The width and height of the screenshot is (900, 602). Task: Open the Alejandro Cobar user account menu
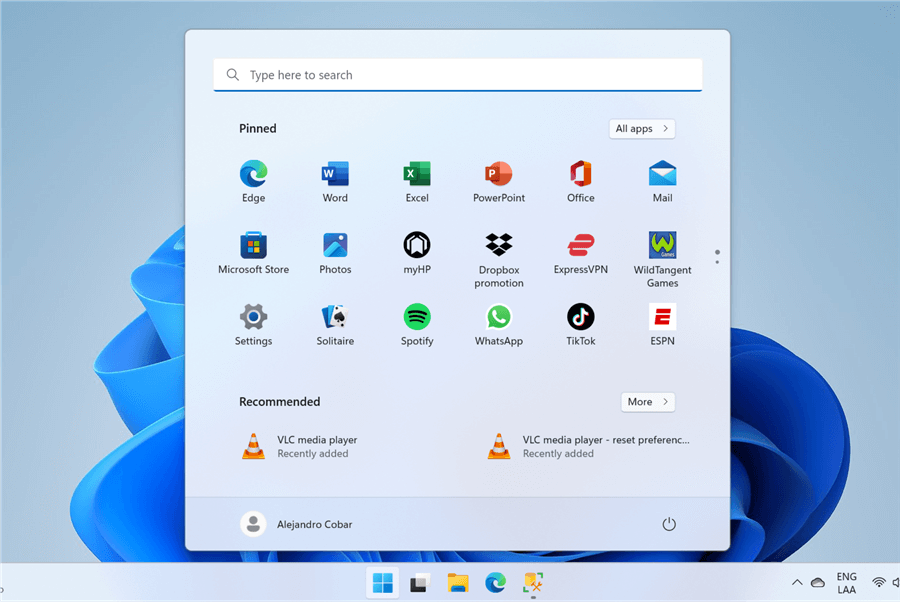[297, 524]
